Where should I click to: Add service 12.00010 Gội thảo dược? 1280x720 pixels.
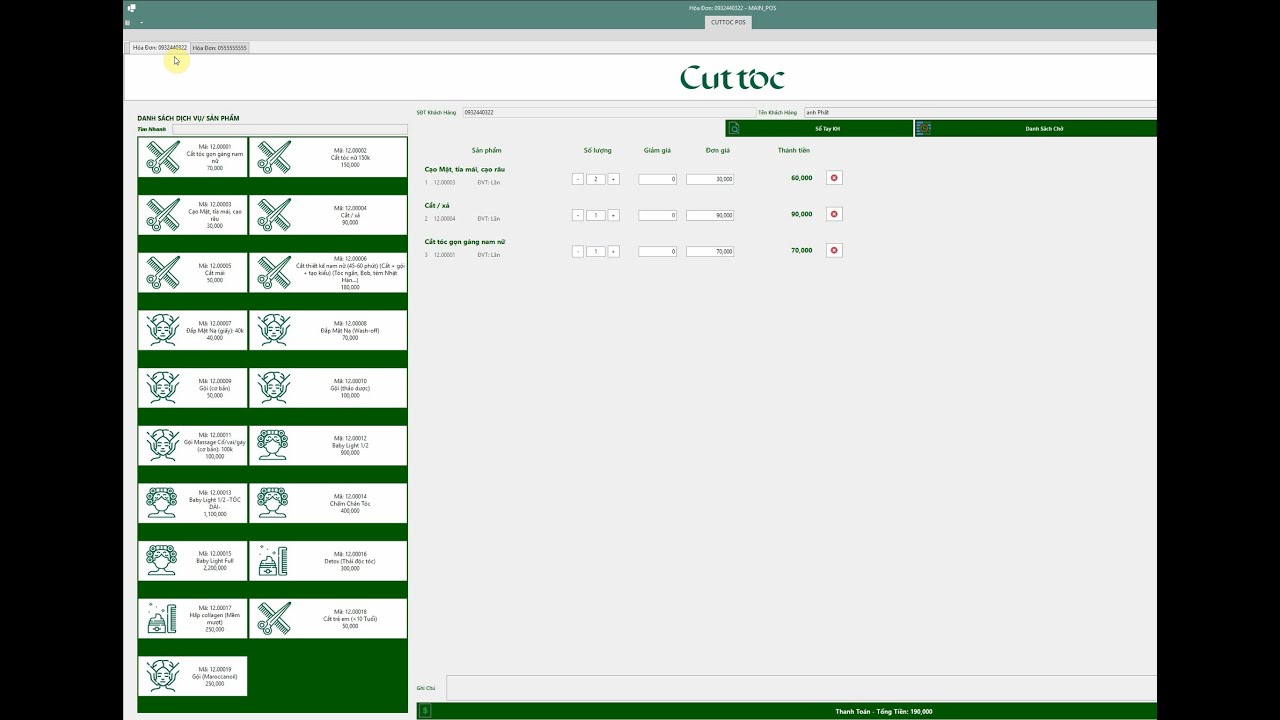click(x=328, y=388)
